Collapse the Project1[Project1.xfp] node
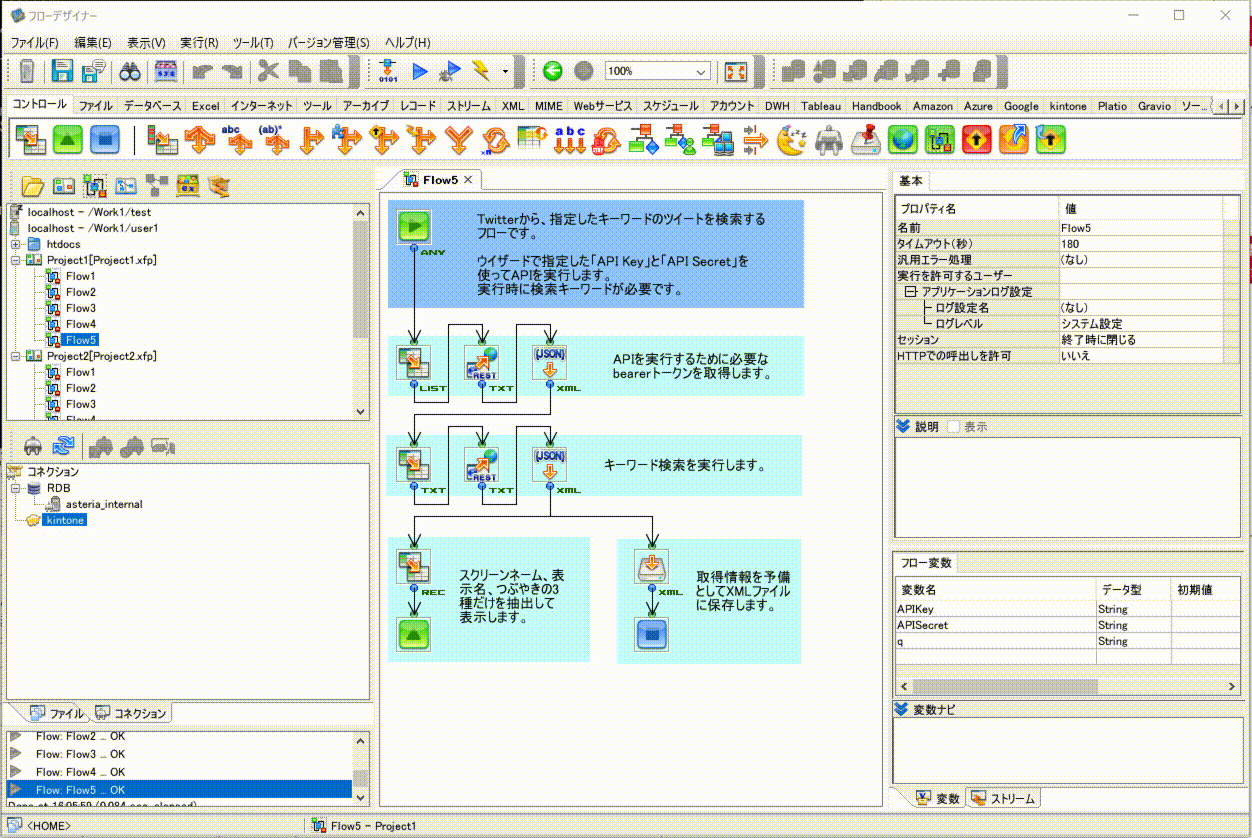Viewport: 1252px width, 838px height. tap(16, 260)
